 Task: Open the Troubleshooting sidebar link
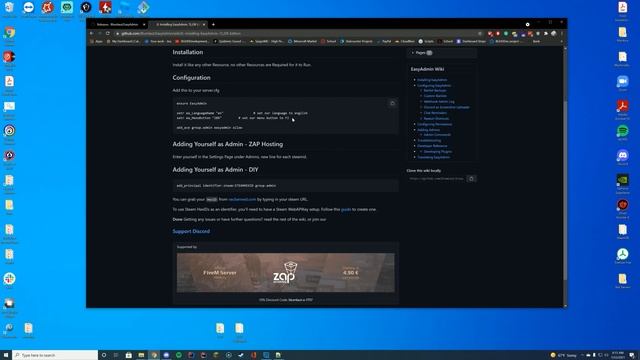coord(429,140)
